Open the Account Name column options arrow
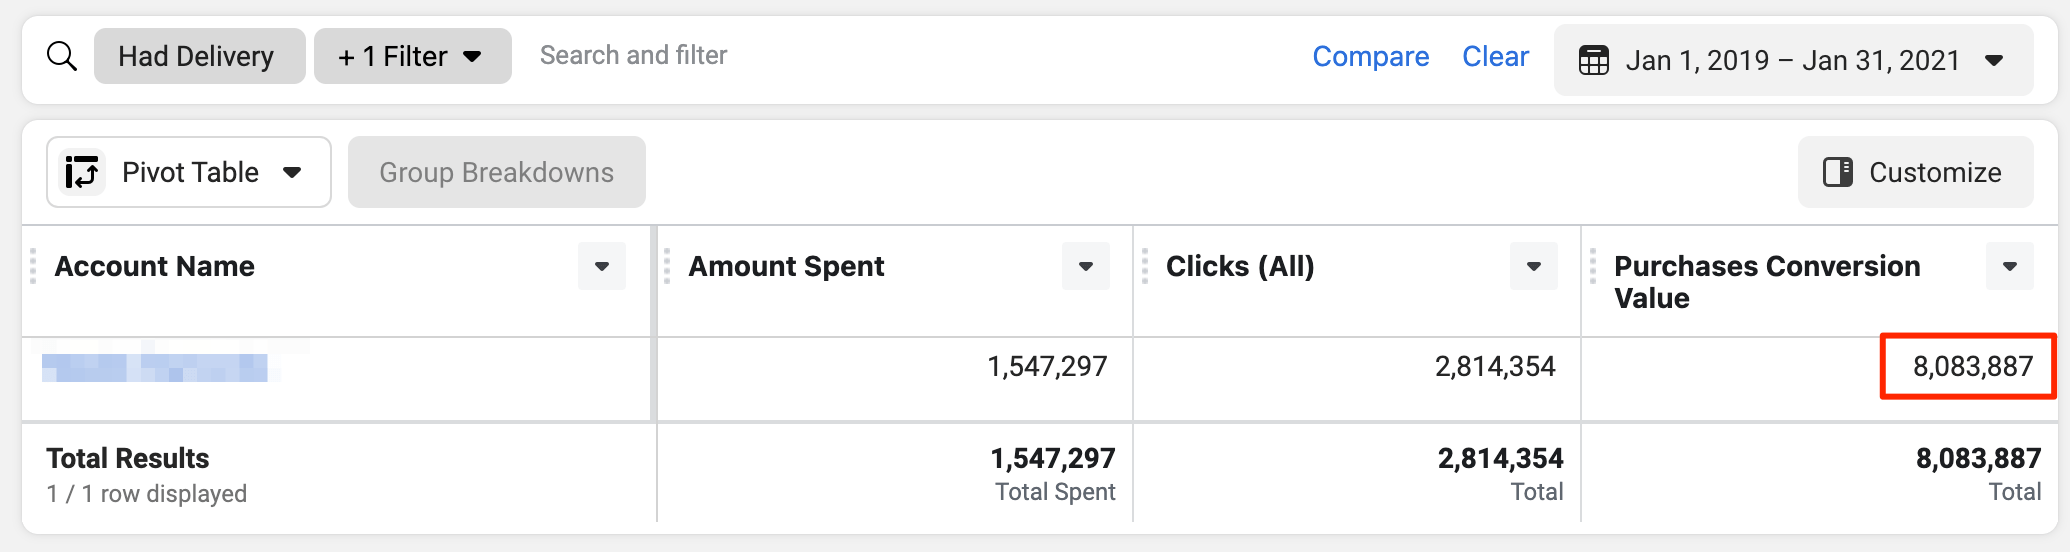2070x552 pixels. 602,266
